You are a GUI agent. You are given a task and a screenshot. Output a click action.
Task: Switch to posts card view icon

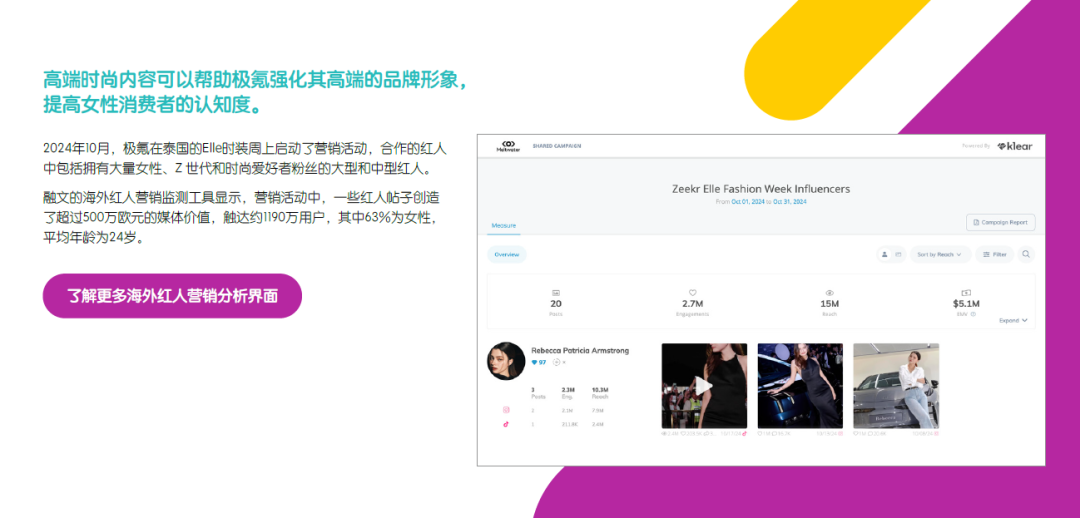click(897, 255)
